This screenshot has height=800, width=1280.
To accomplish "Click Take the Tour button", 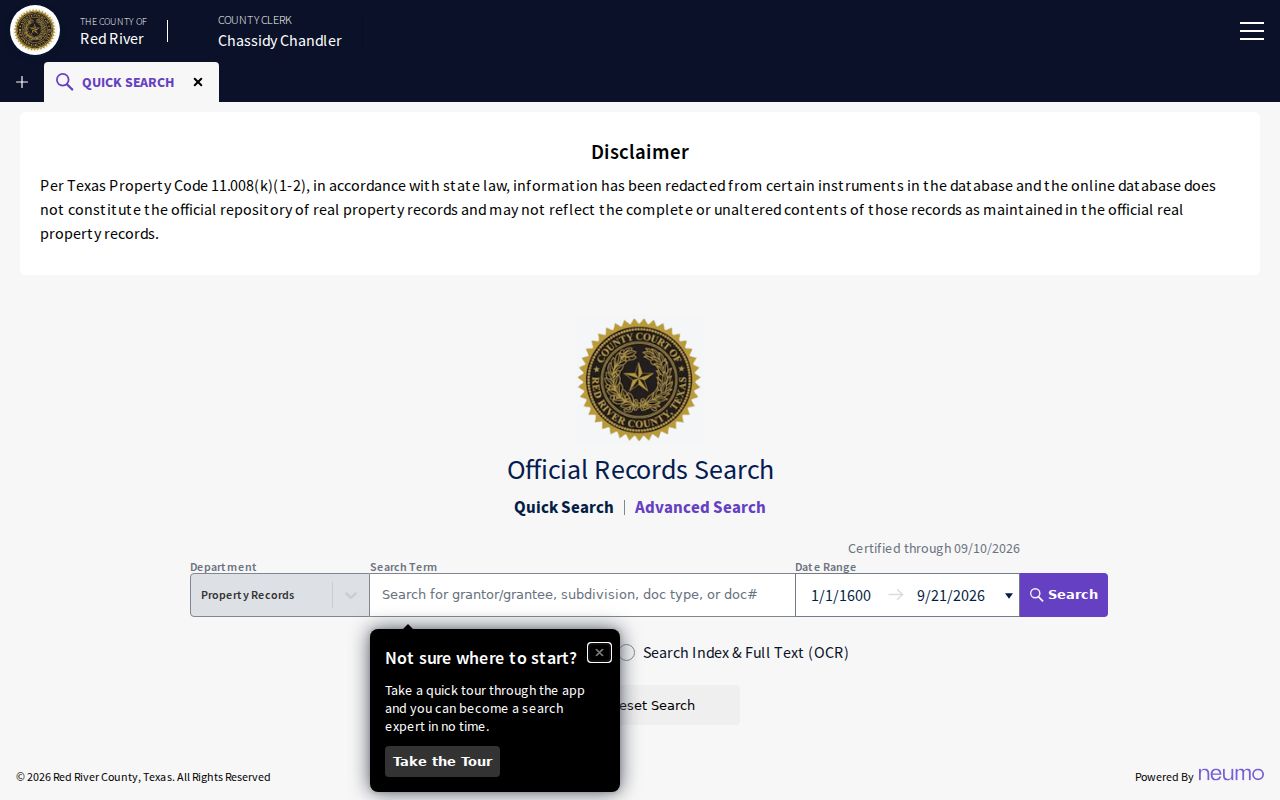I will (442, 761).
